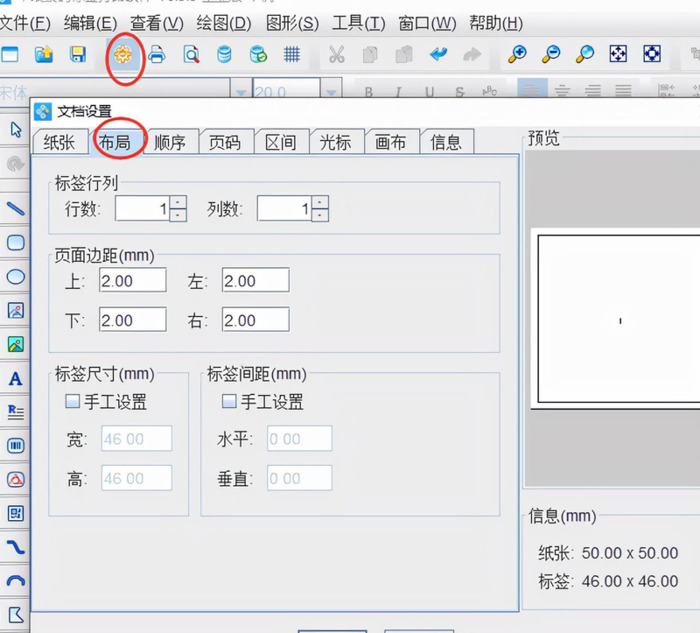Image resolution: width=700 pixels, height=633 pixels.
Task: Select the arc drawing tool
Action: pyautogui.click(x=16, y=580)
